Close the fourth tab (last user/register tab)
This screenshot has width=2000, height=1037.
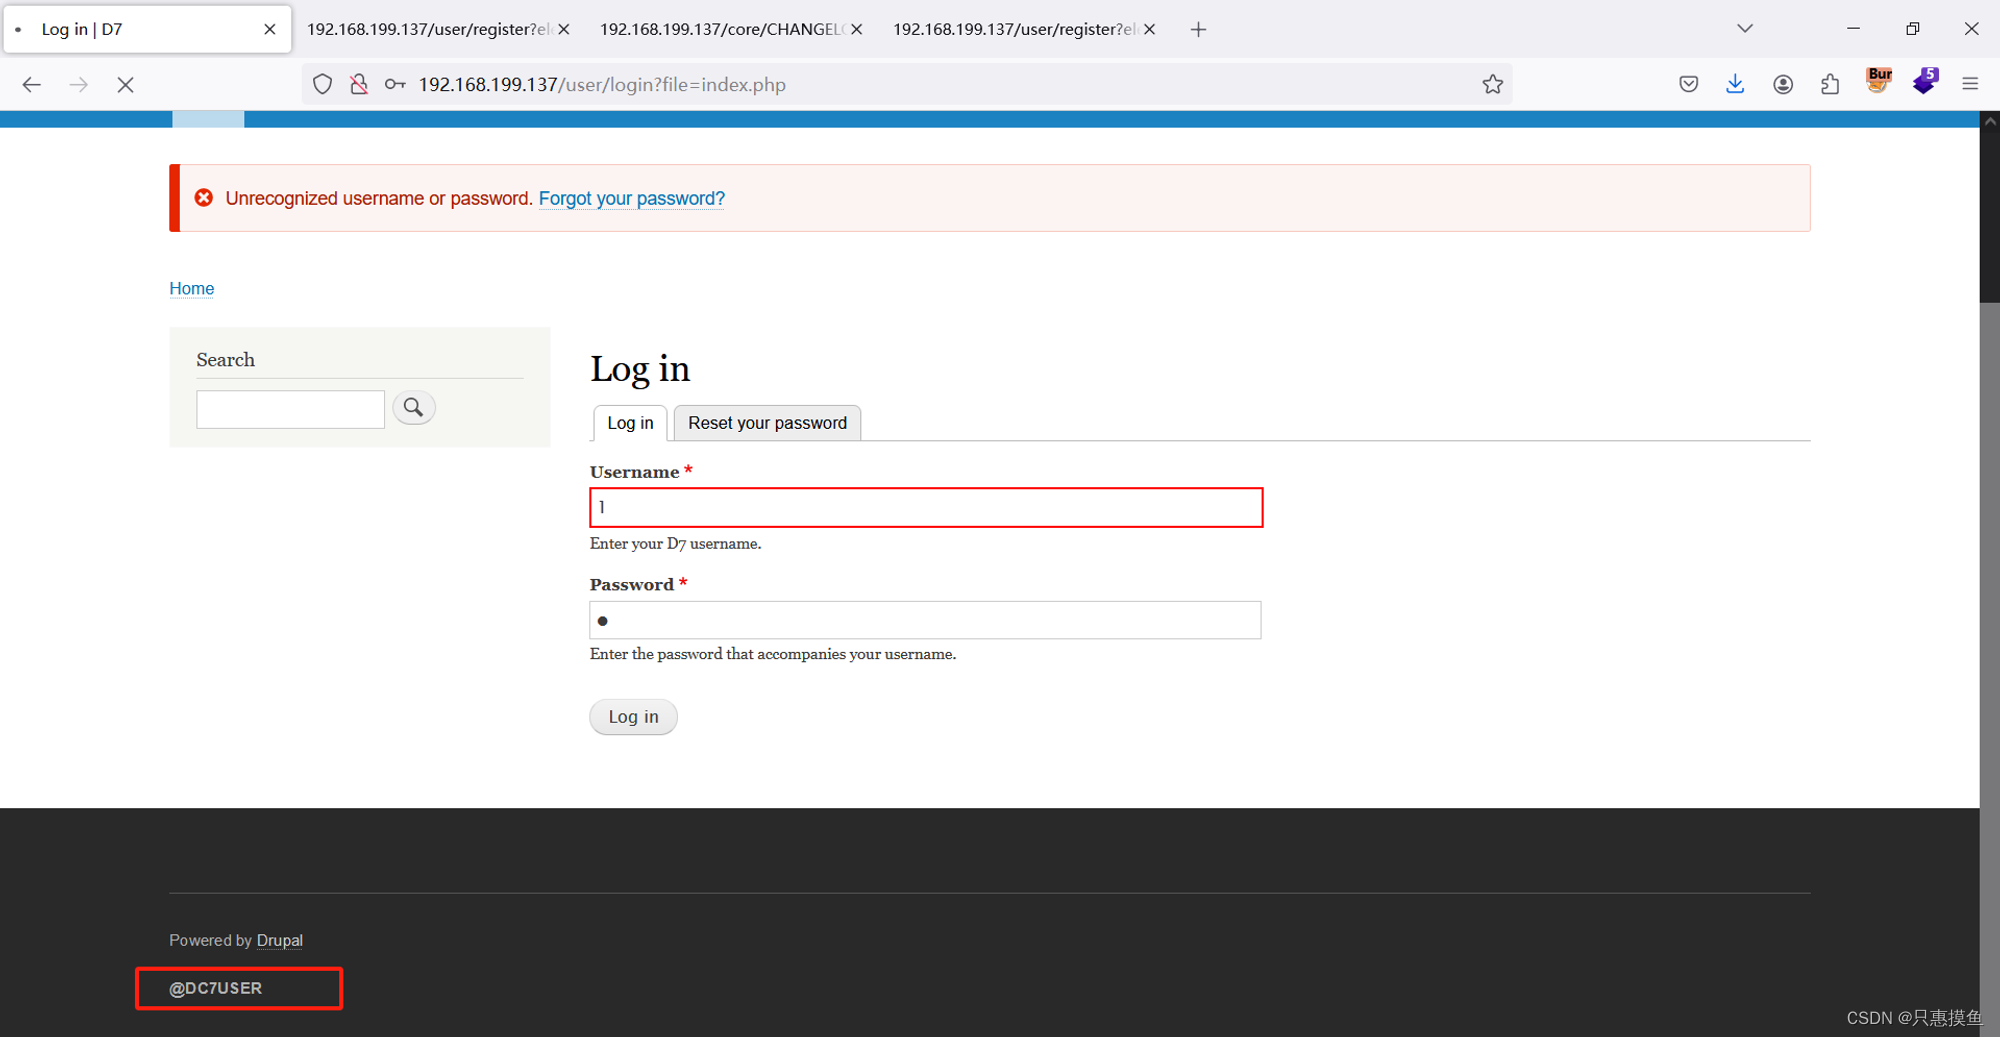[x=1149, y=29]
